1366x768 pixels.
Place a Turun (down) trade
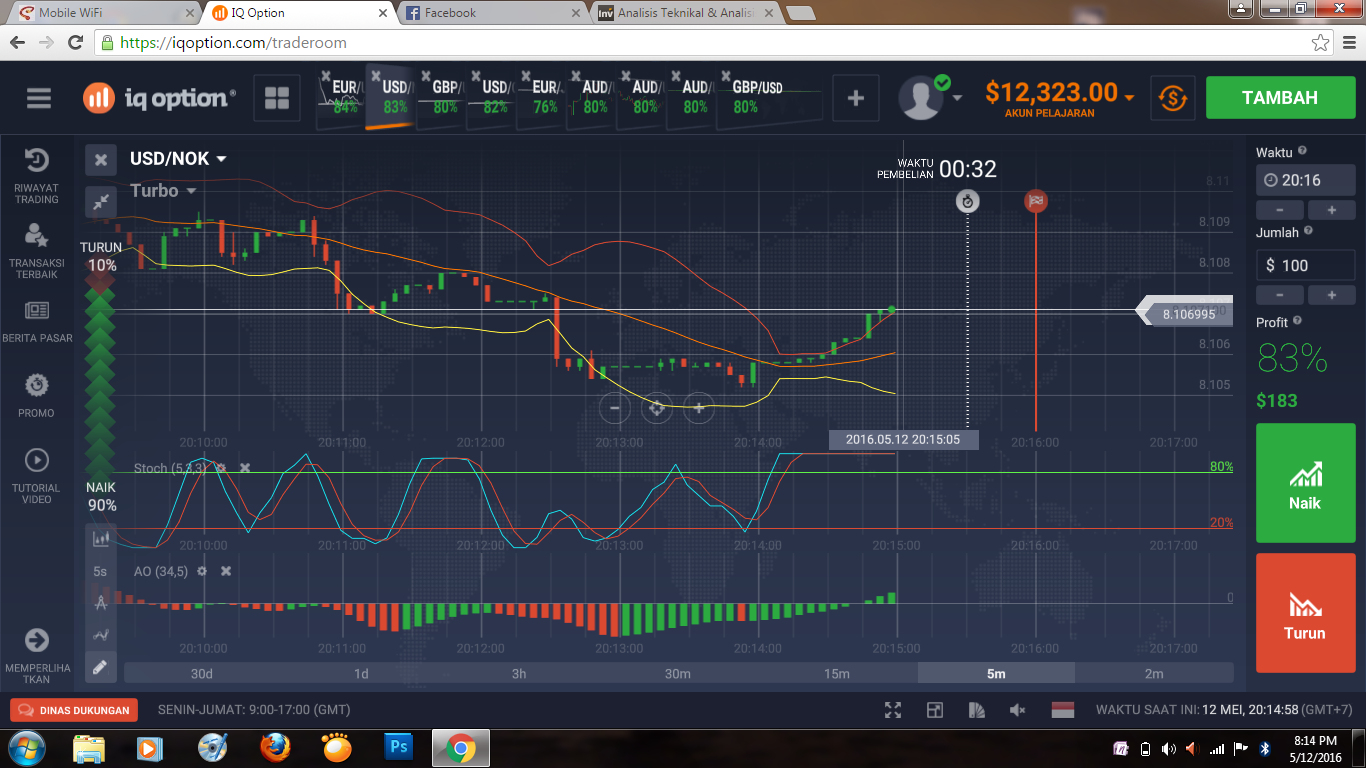(x=1305, y=613)
